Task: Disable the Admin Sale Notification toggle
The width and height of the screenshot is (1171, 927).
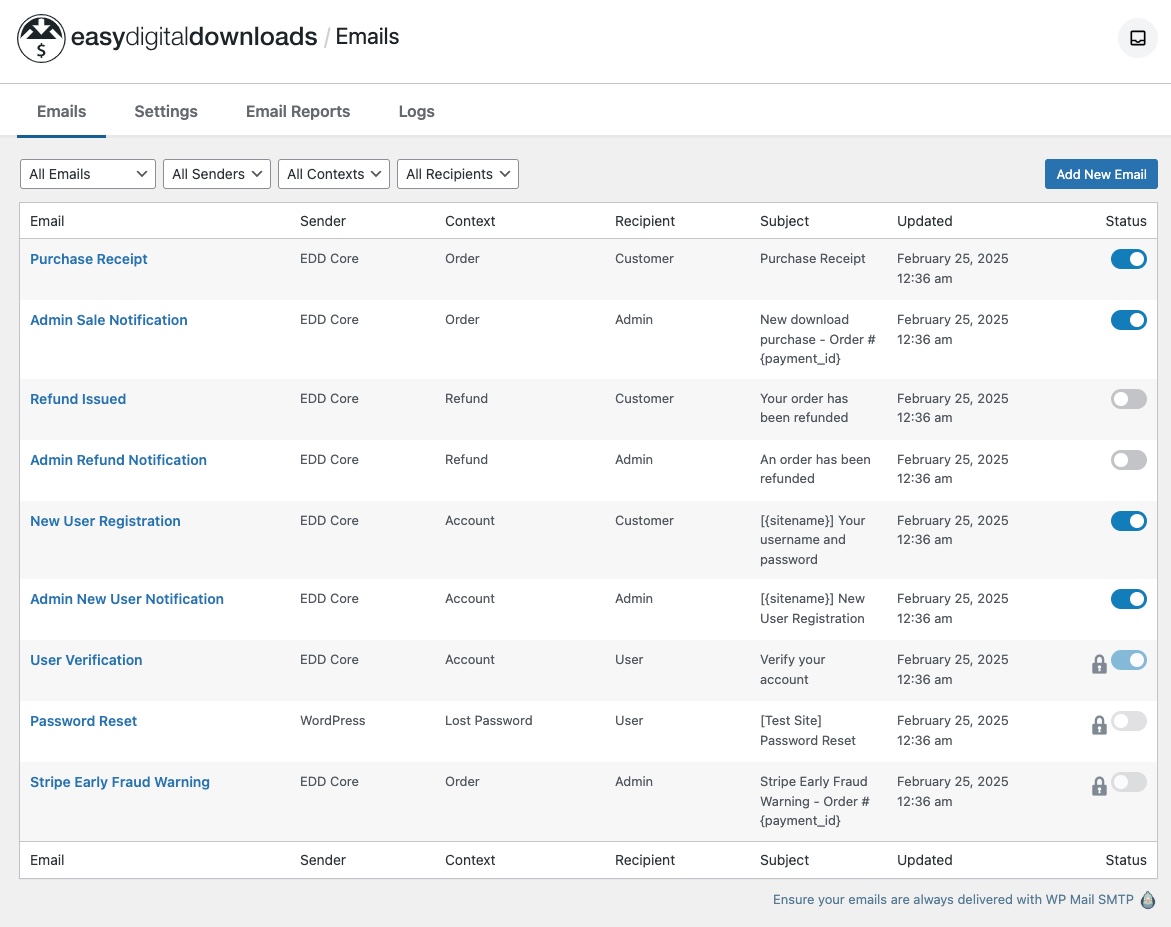Action: coord(1128,320)
